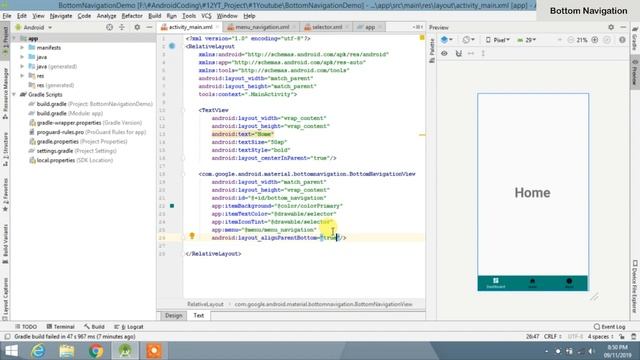Expand the manifests folder
This screenshot has width=640, height=360.
[22, 48]
